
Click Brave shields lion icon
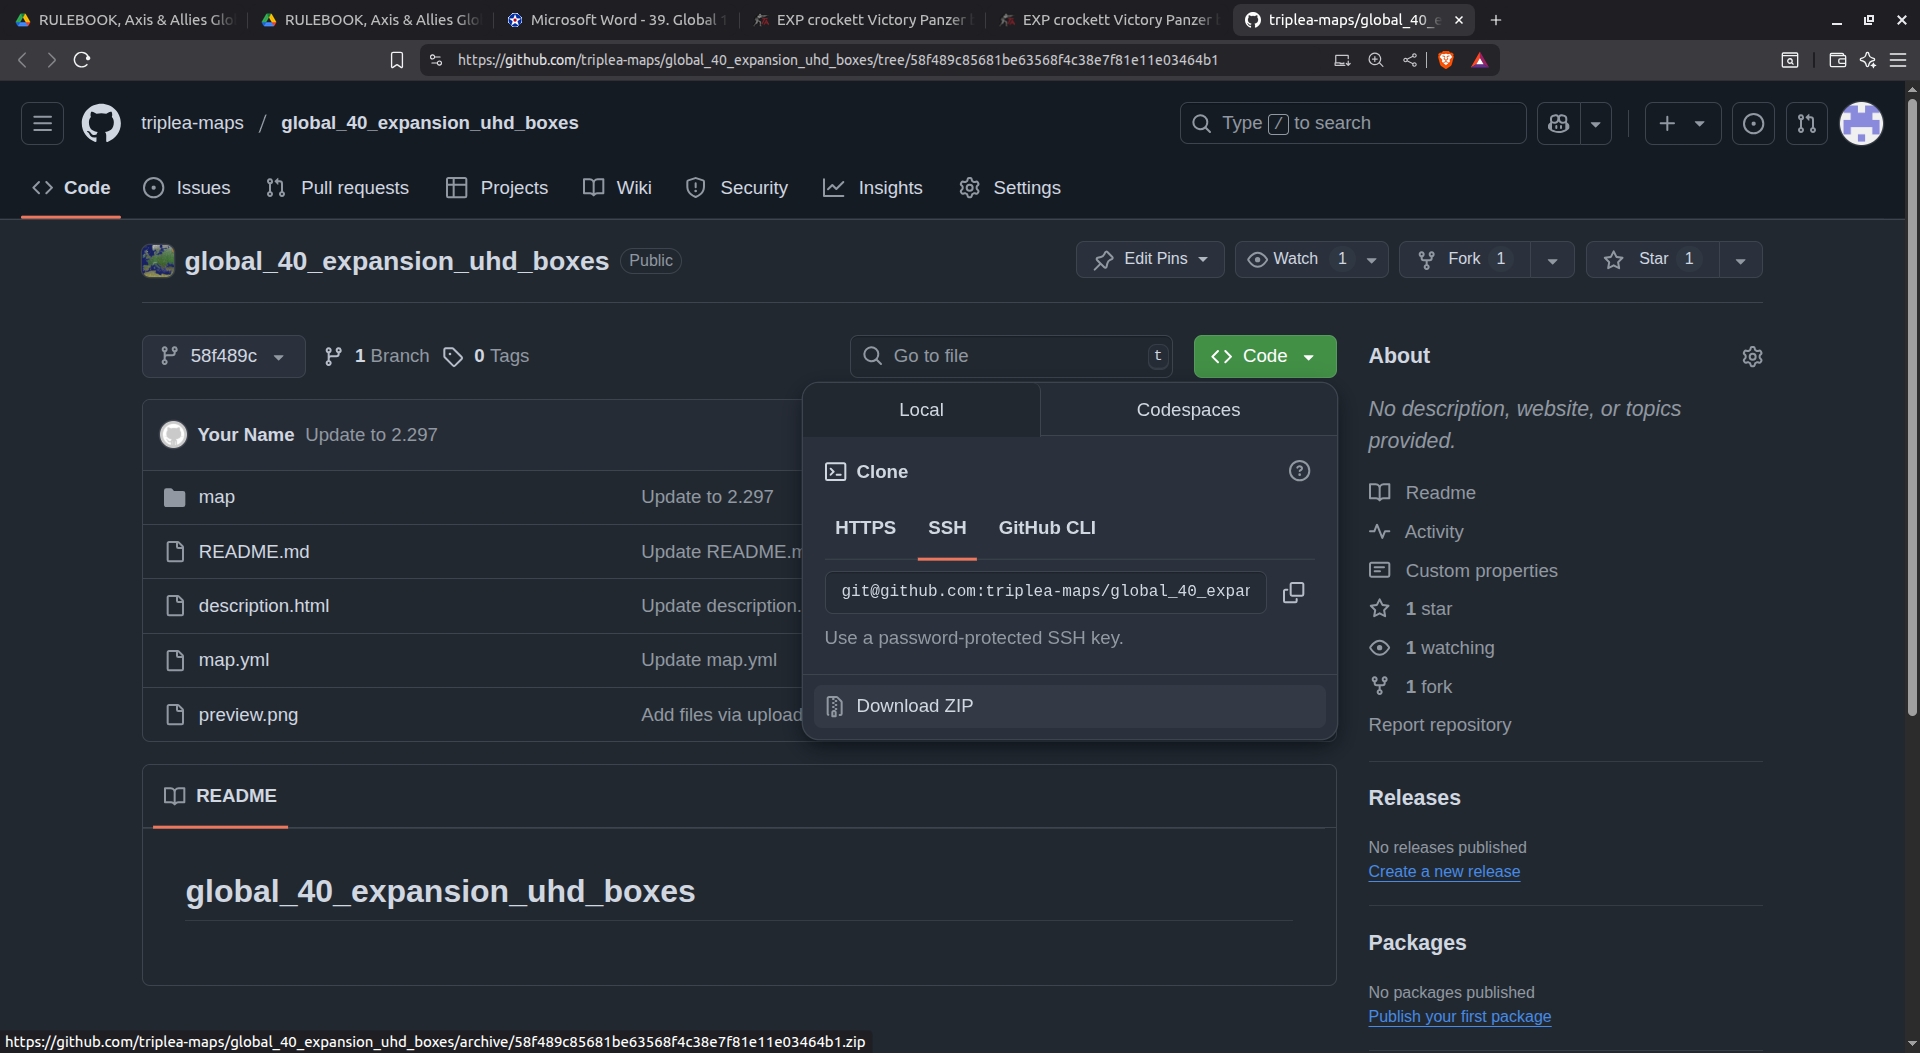[1445, 60]
